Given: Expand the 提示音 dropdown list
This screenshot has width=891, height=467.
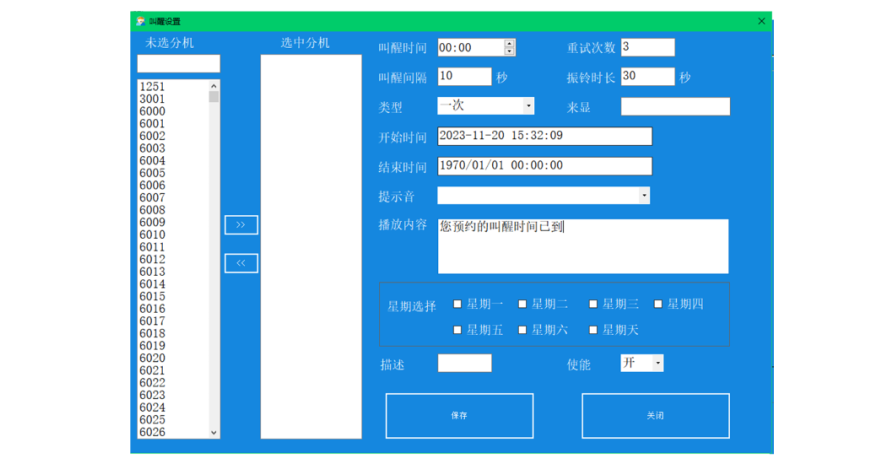Looking at the screenshot, I should (x=643, y=196).
